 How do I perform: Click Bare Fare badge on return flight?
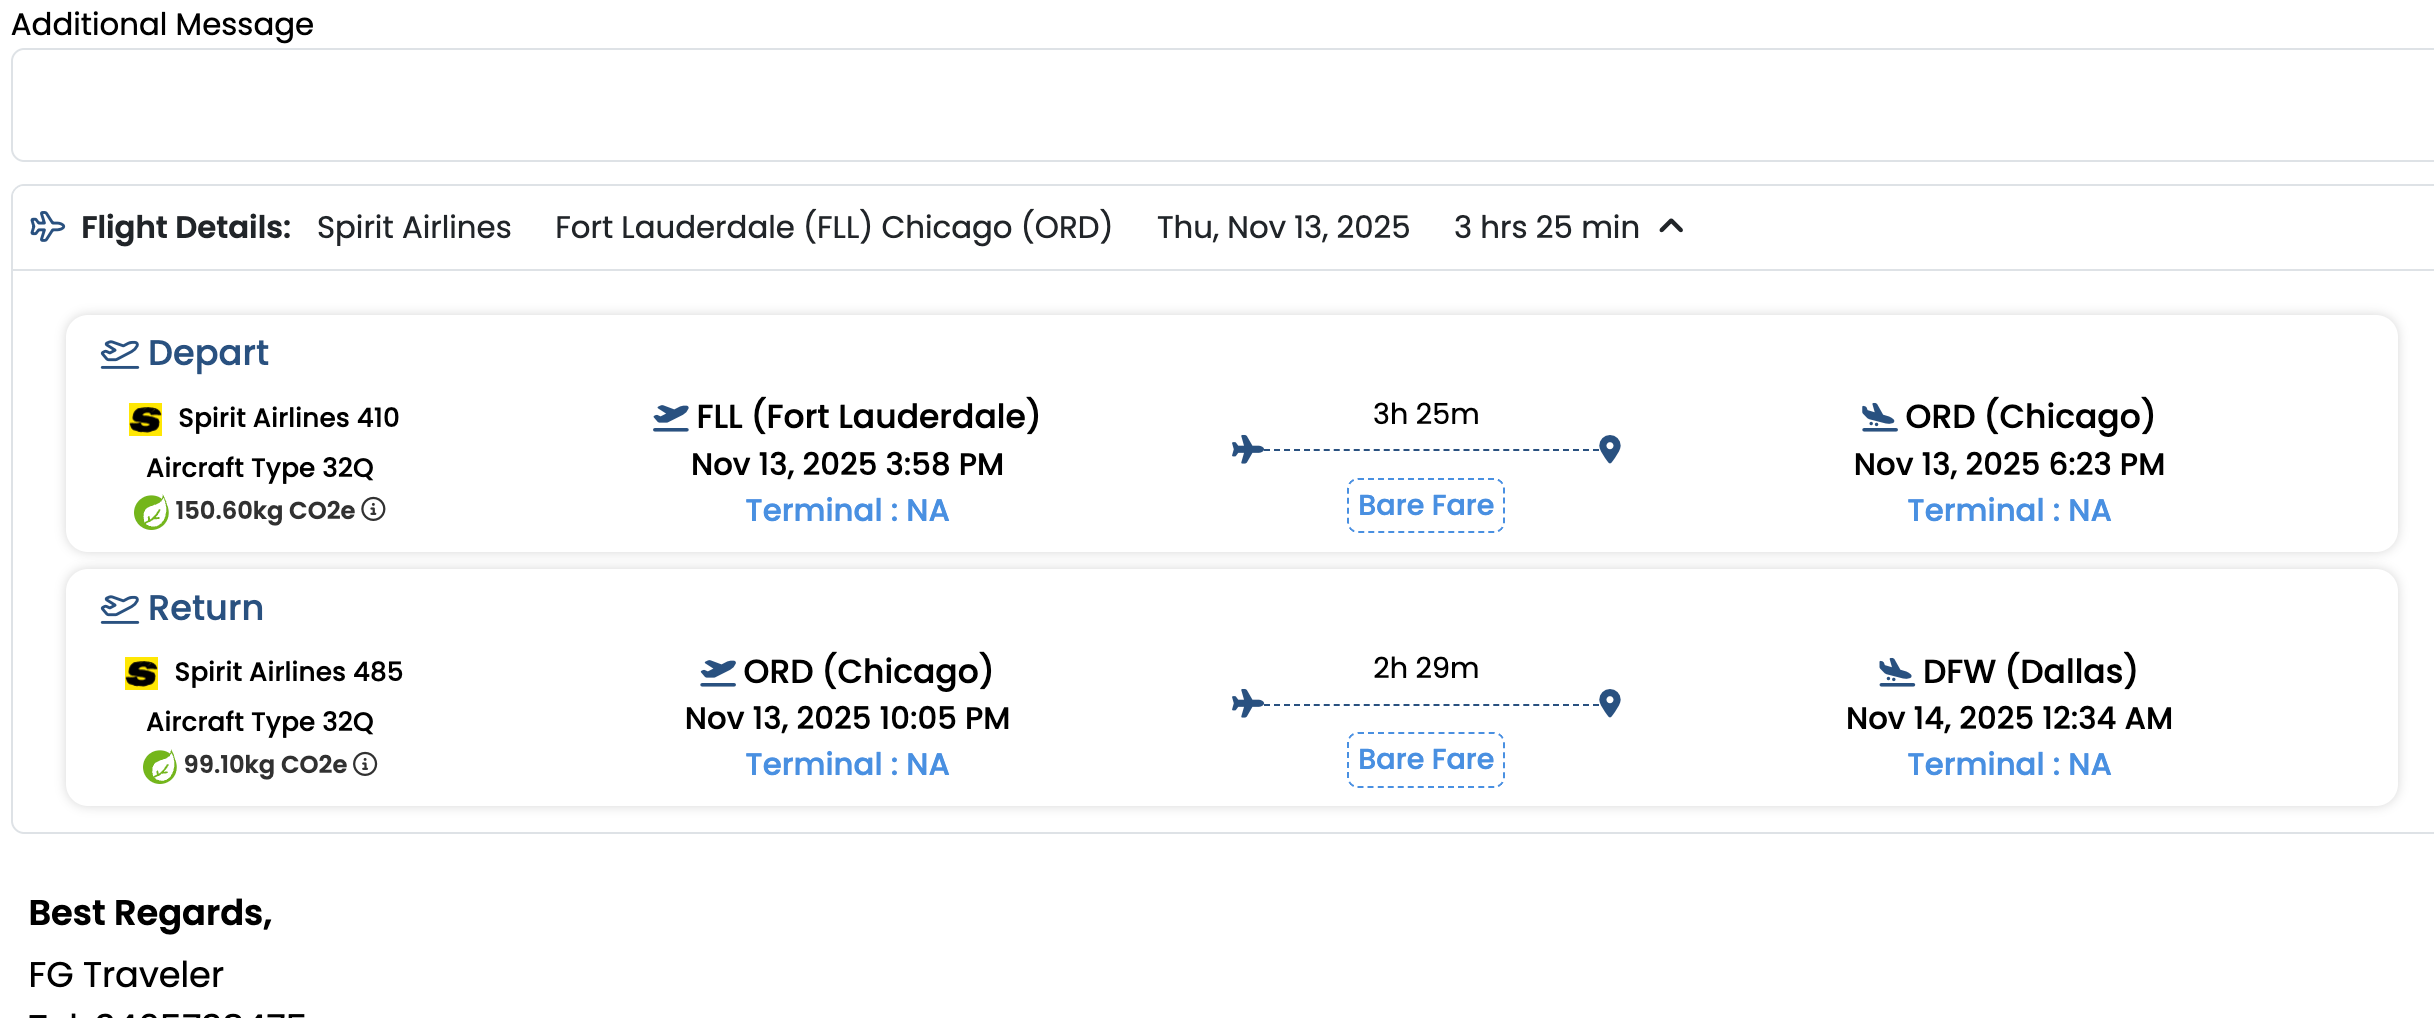pyautogui.click(x=1425, y=760)
